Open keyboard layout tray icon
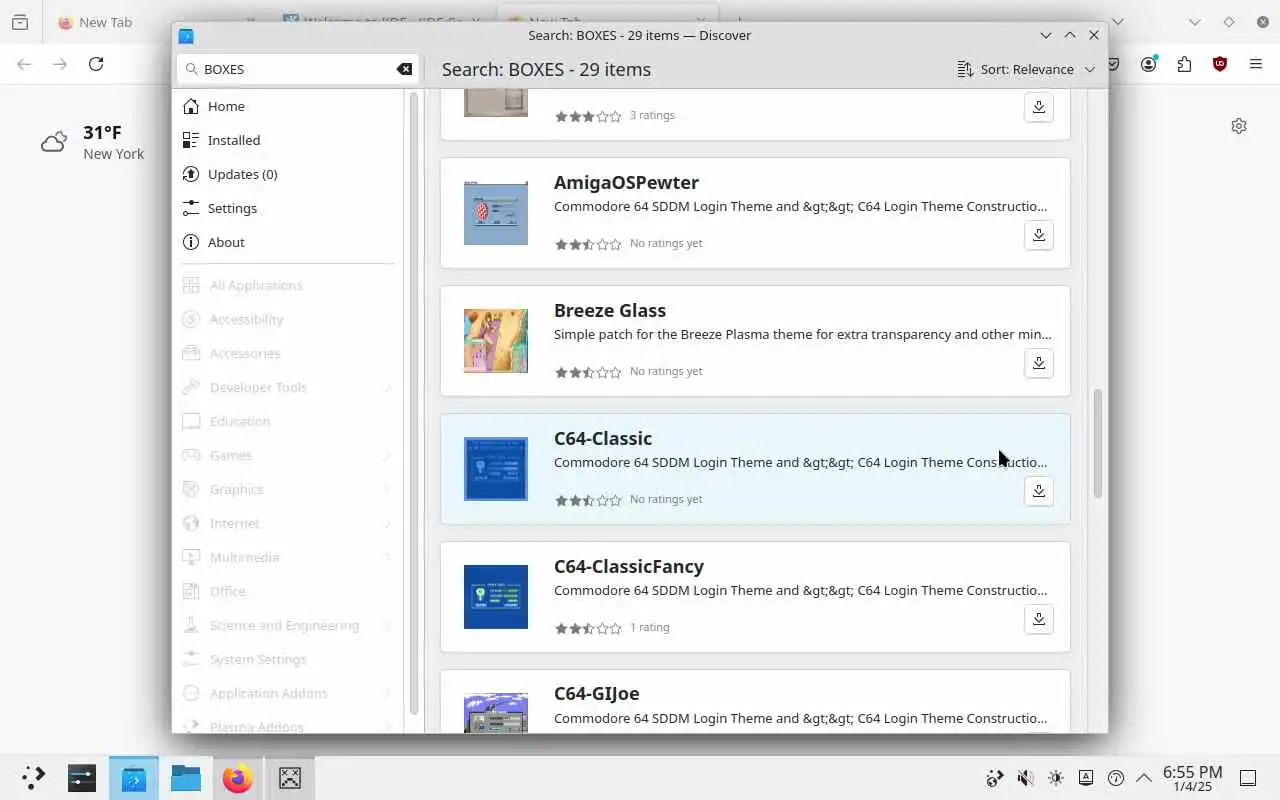 1086,778
